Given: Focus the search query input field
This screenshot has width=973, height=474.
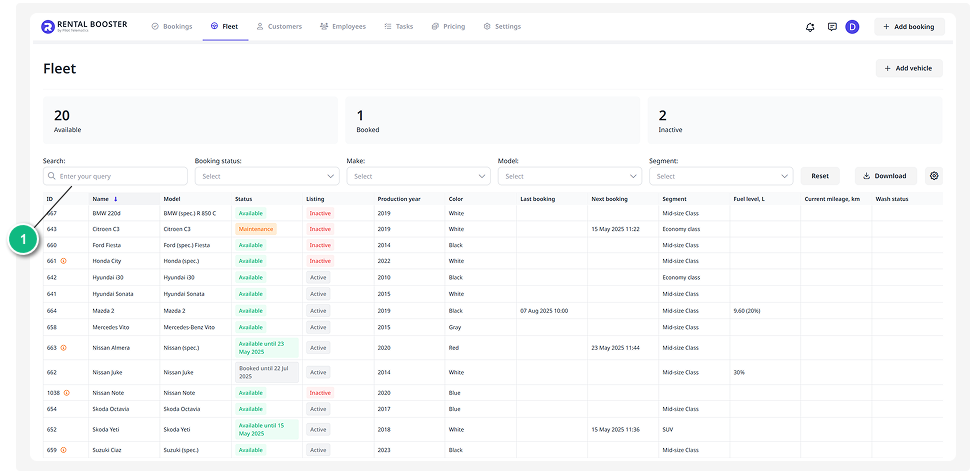Looking at the screenshot, I should click(x=115, y=176).
